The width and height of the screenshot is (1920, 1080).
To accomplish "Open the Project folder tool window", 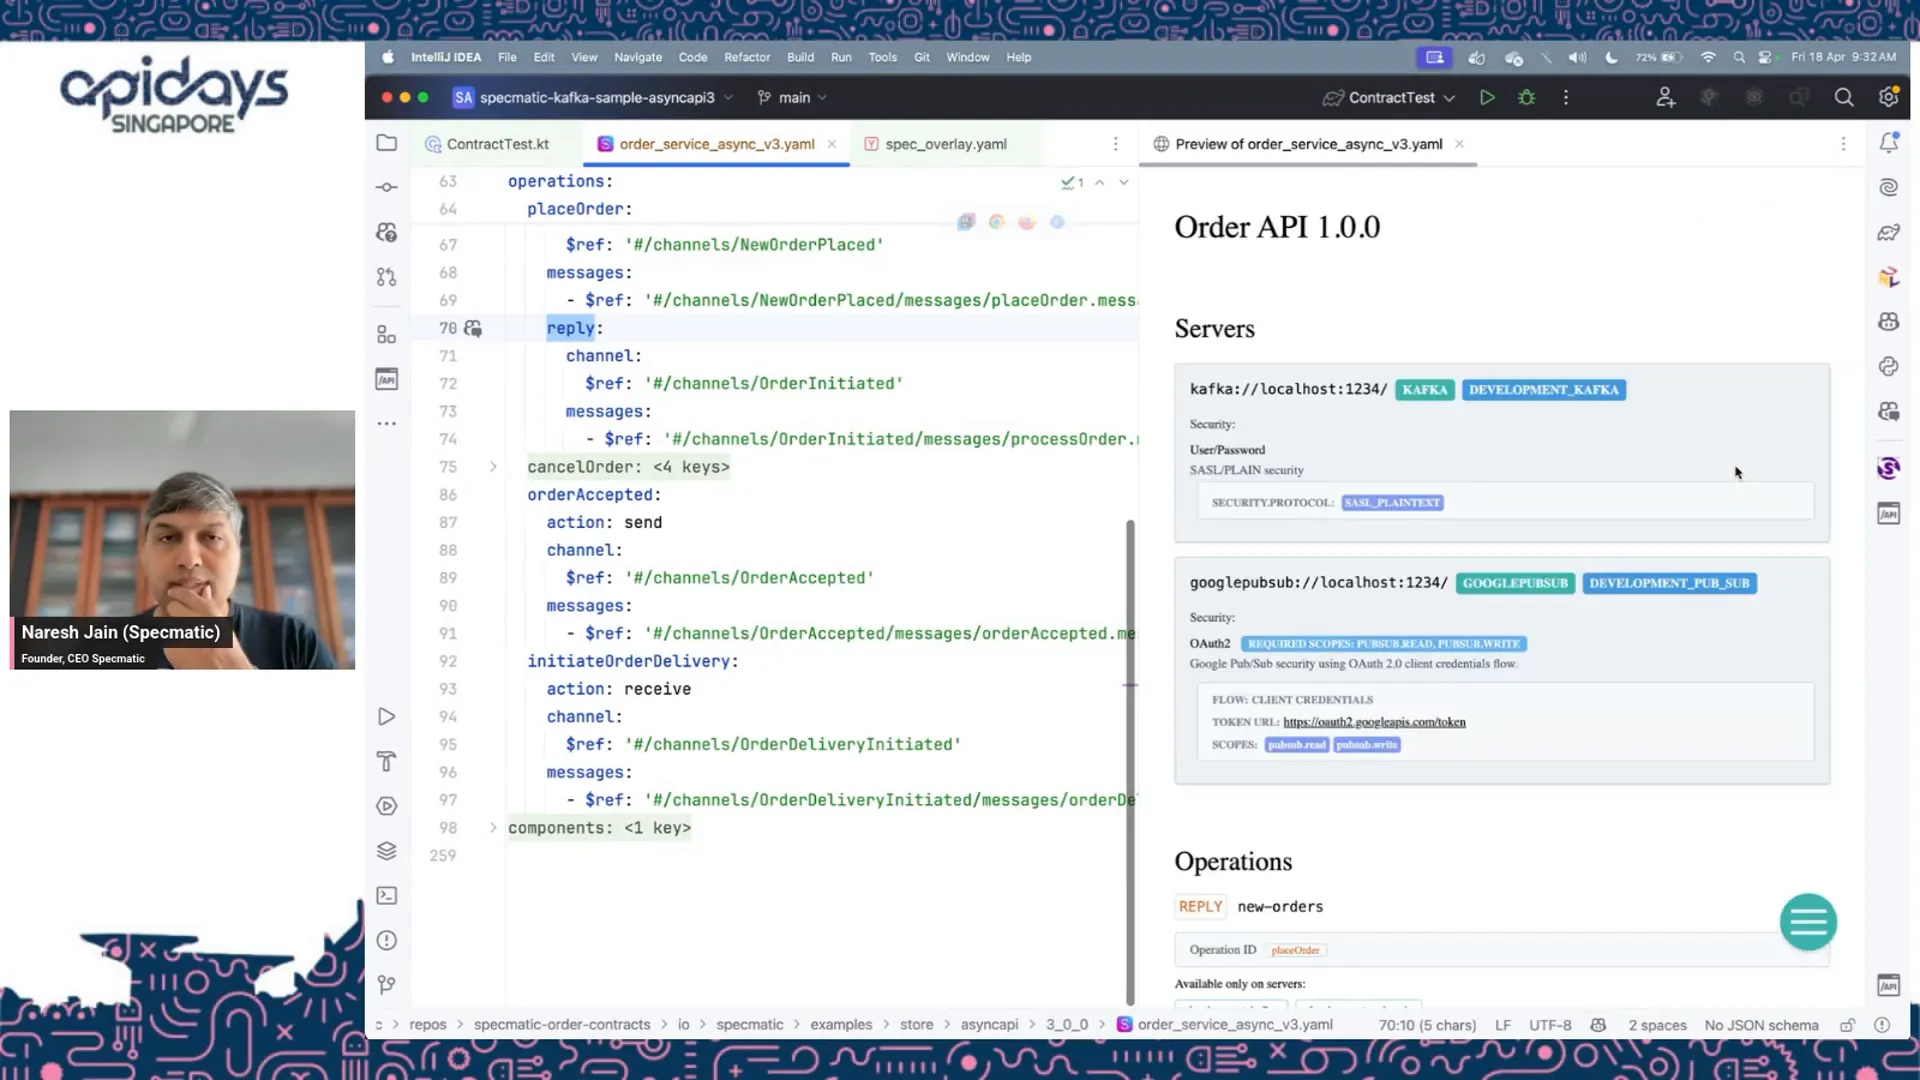I will pyautogui.click(x=386, y=143).
